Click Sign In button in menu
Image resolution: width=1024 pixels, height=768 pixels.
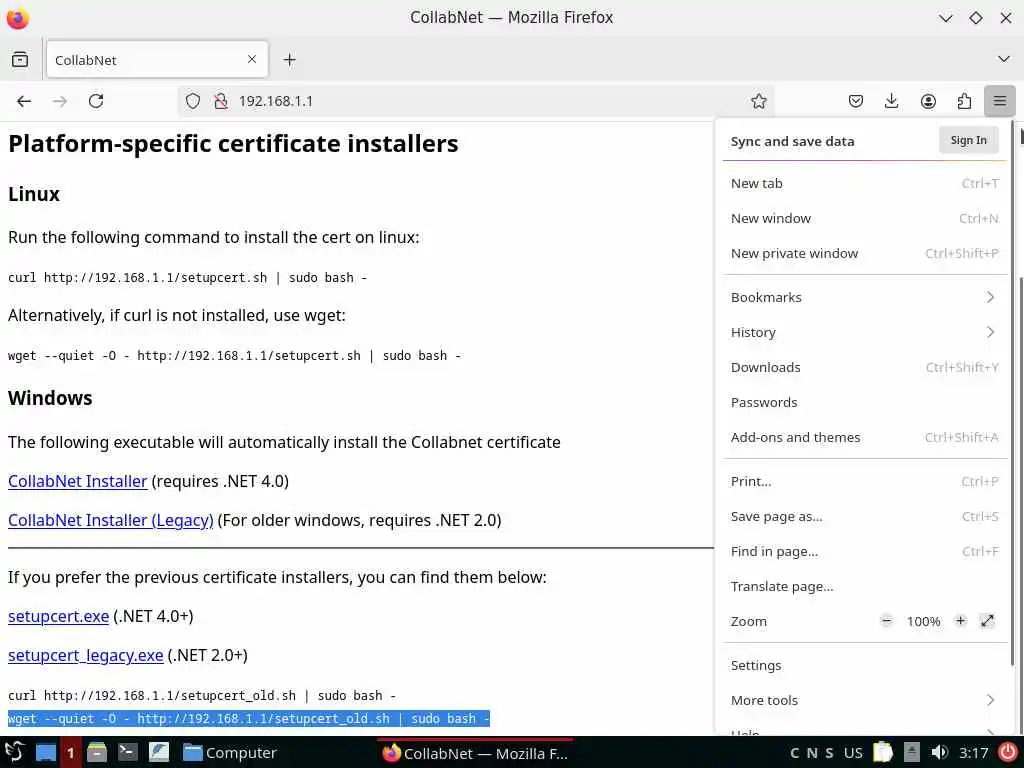[x=968, y=140]
